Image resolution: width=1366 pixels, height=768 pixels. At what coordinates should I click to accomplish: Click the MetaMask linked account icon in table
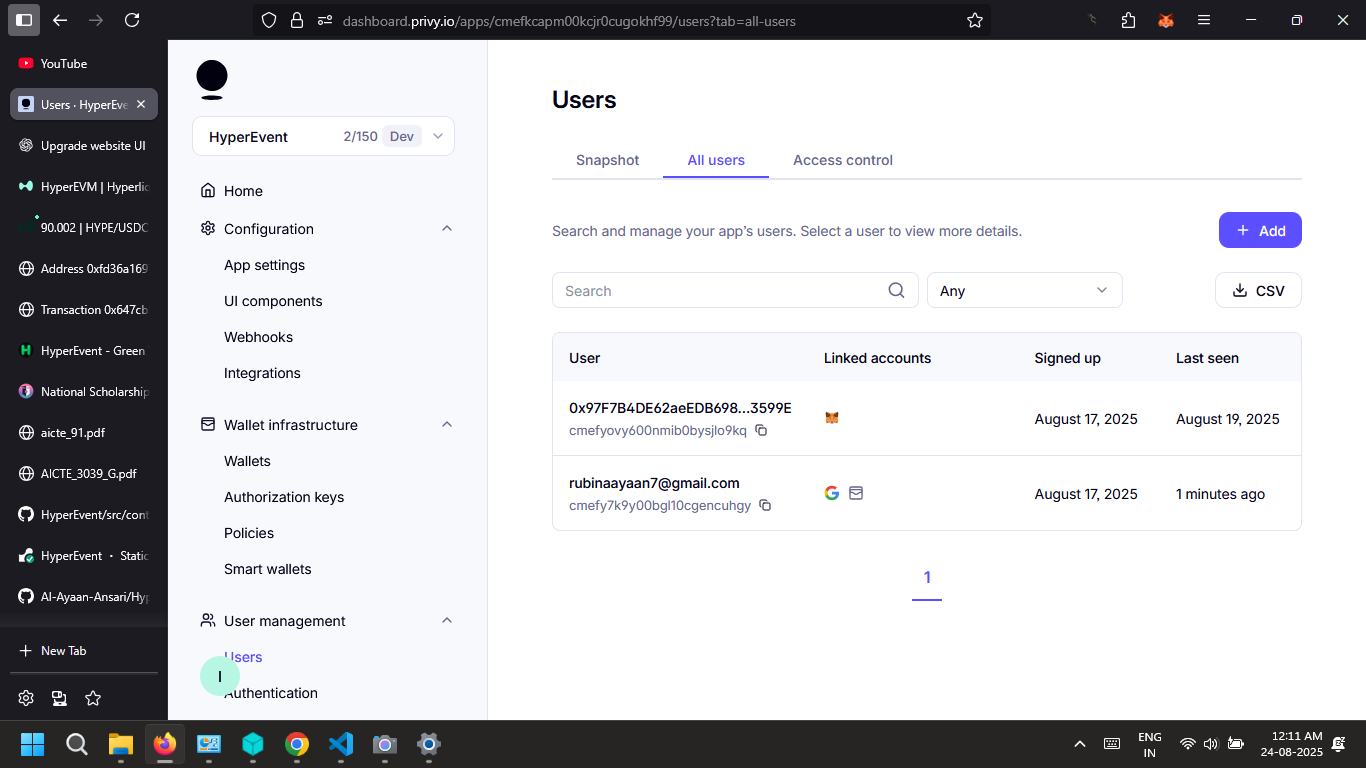[832, 418]
